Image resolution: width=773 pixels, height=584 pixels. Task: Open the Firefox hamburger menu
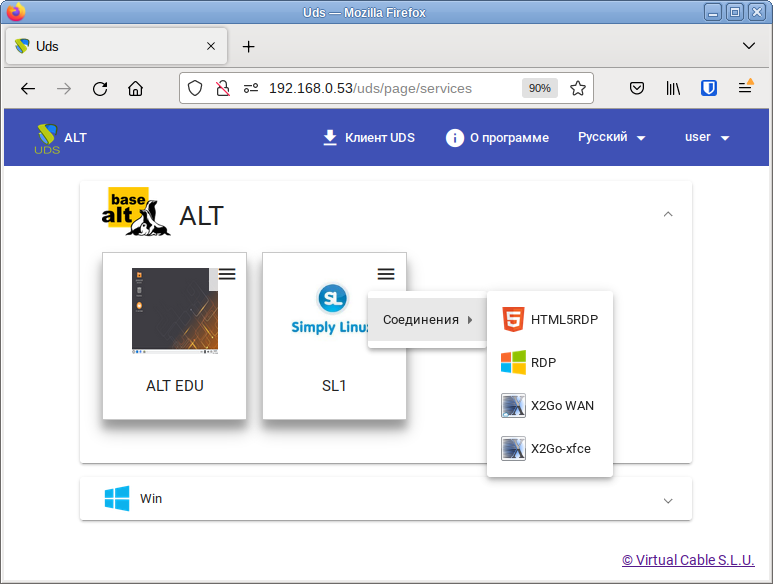[x=745, y=87]
